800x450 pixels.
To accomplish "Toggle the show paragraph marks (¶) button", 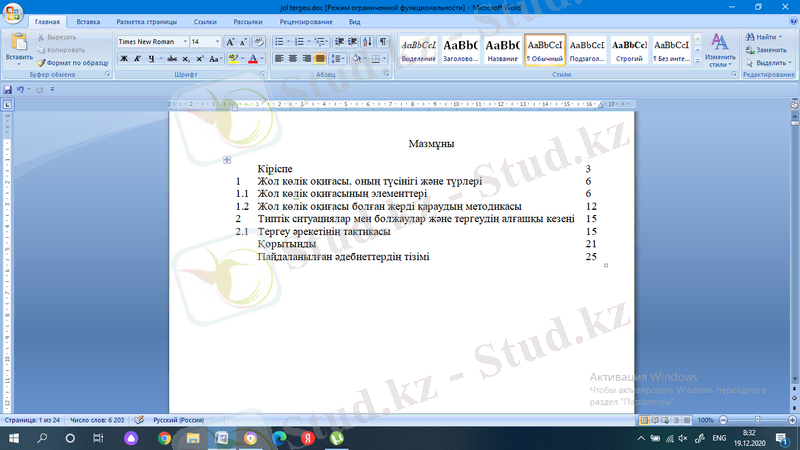I will coord(384,42).
